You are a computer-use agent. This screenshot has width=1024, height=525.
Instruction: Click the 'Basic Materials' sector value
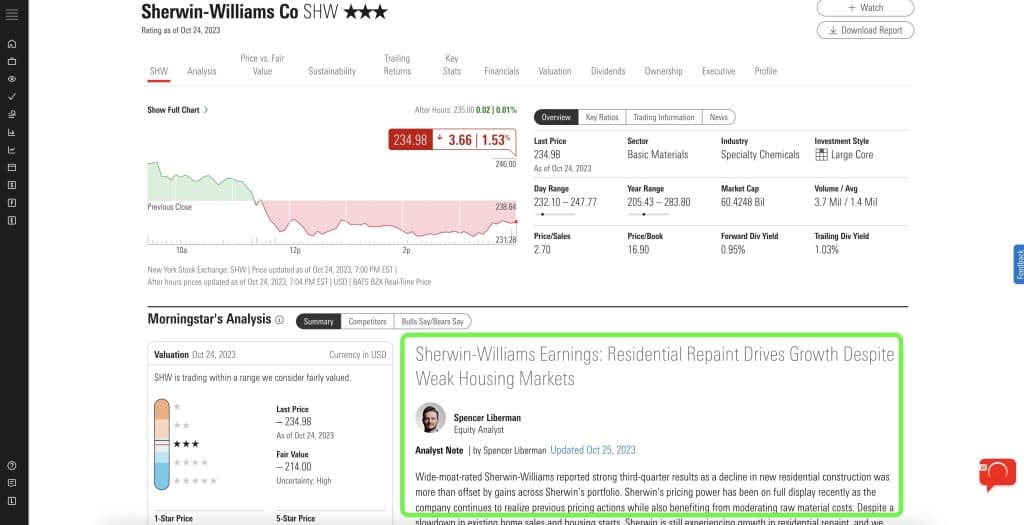coord(658,155)
